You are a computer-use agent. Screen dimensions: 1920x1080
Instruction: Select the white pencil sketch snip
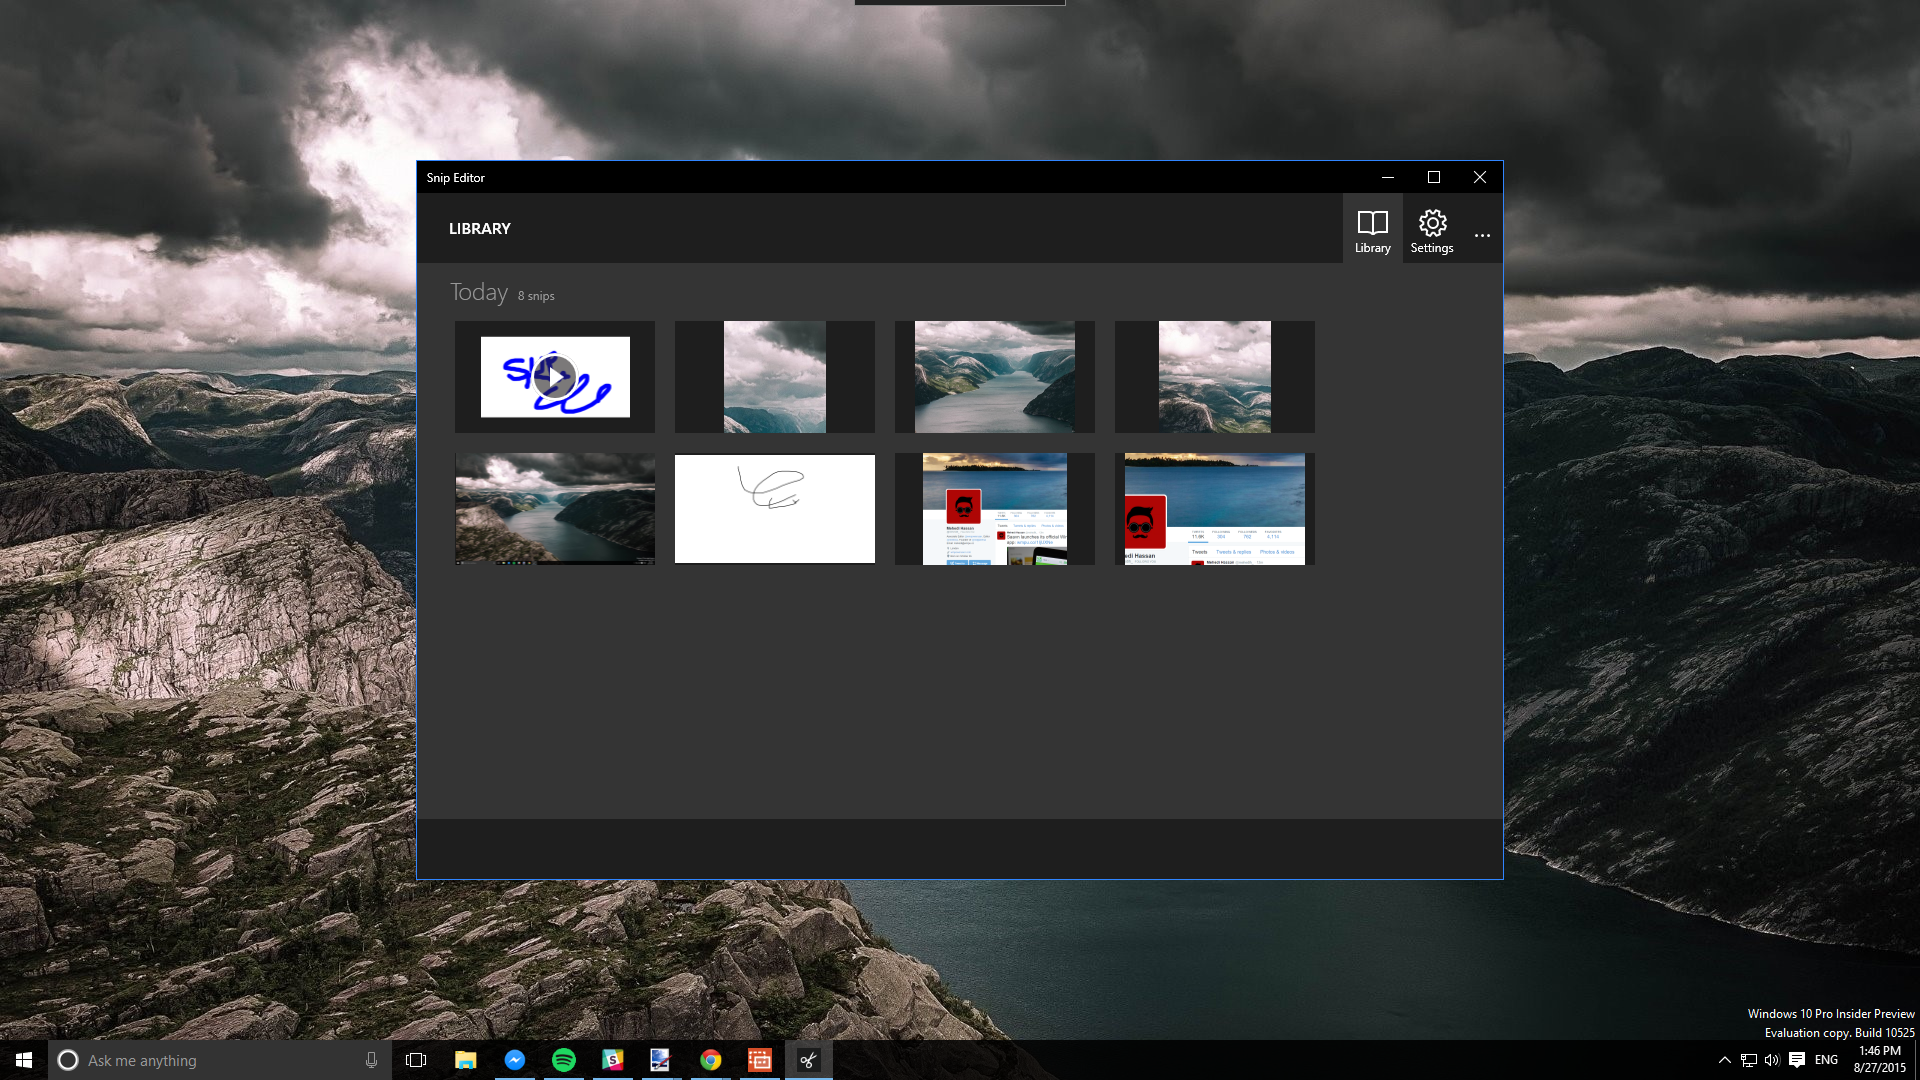click(x=774, y=509)
